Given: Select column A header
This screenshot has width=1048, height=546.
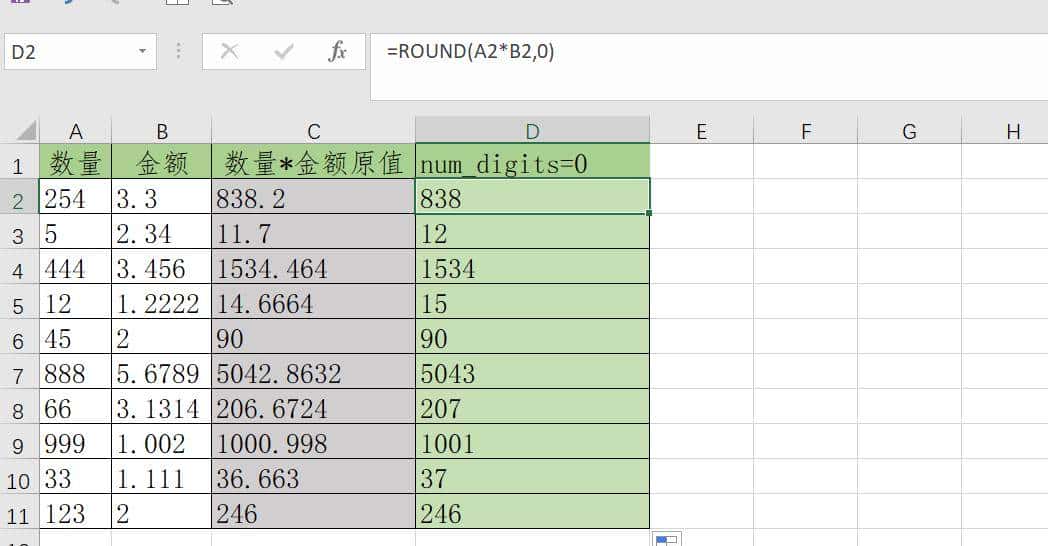Looking at the screenshot, I should [76, 130].
